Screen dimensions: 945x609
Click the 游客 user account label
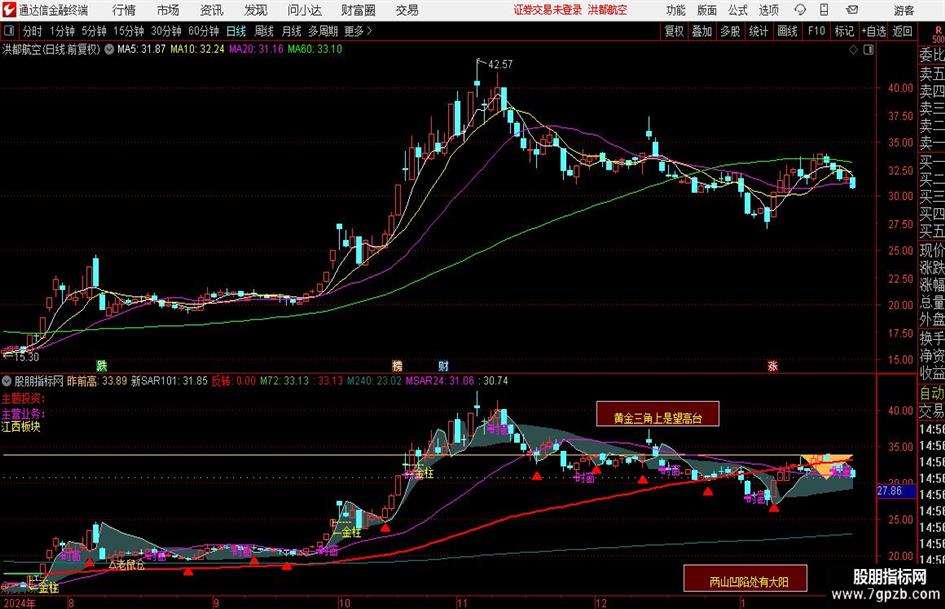pyautogui.click(x=903, y=10)
